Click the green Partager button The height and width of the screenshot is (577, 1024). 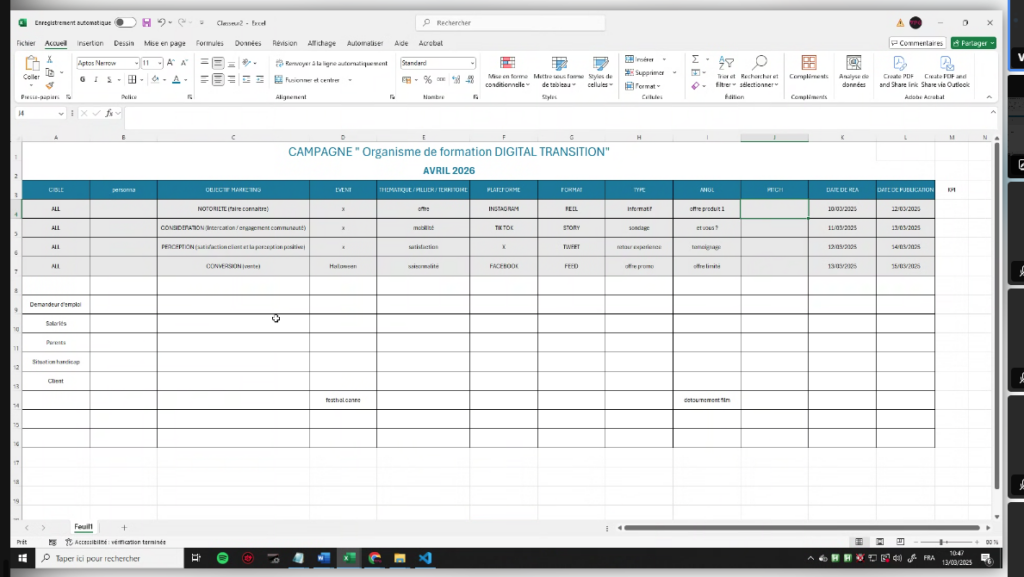tap(973, 43)
